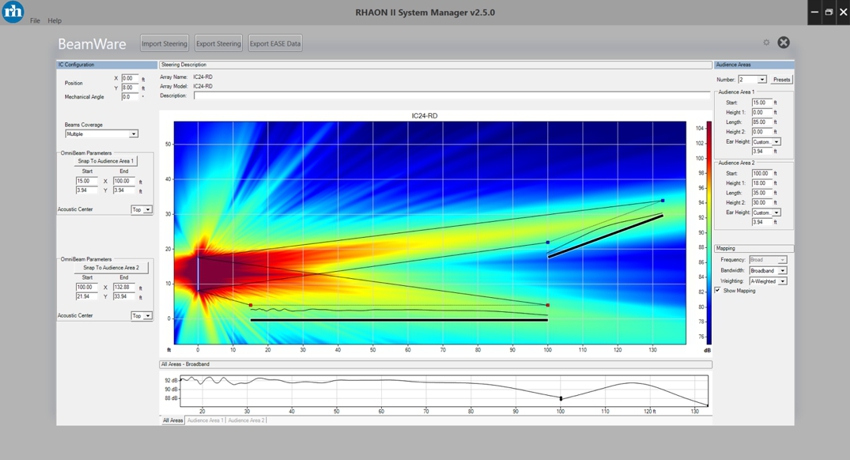This screenshot has width=850, height=460.
Task: Click Audience Area 2 Height 2 field
Action: click(762, 203)
